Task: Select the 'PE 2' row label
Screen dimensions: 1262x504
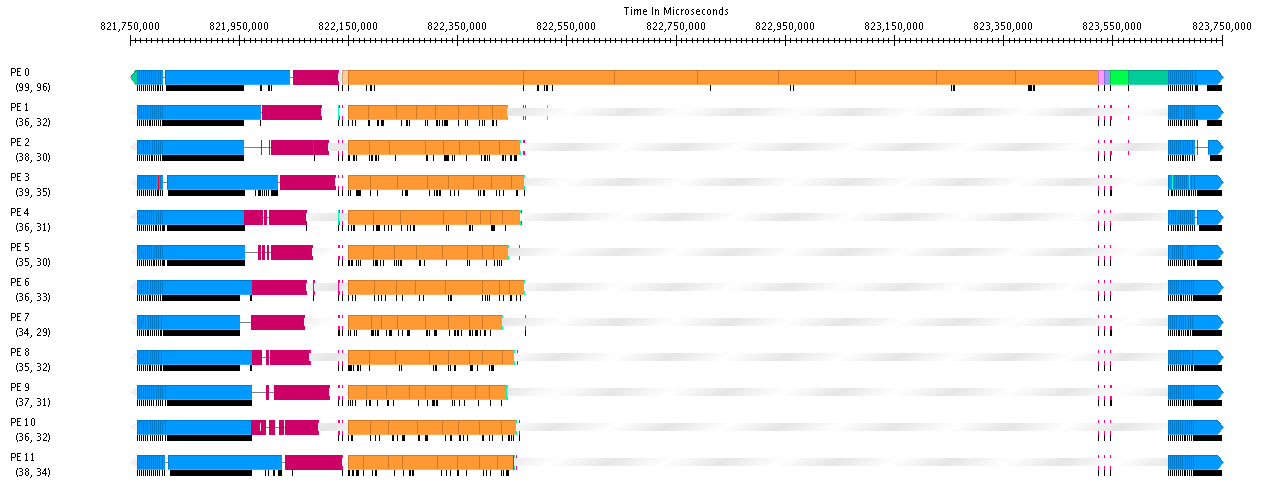Action: (21, 142)
